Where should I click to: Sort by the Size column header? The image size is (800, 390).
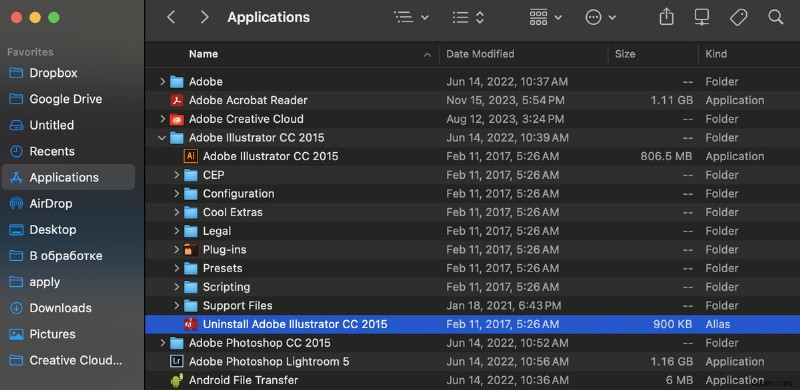(625, 54)
